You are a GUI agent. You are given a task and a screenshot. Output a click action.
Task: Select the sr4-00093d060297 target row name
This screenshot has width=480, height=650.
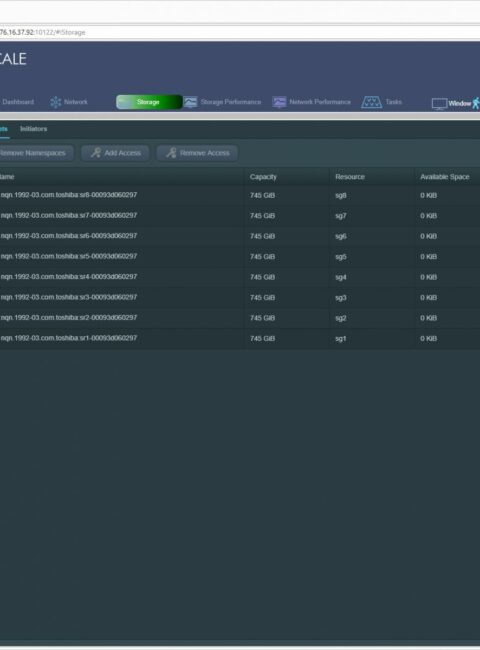click(69, 276)
